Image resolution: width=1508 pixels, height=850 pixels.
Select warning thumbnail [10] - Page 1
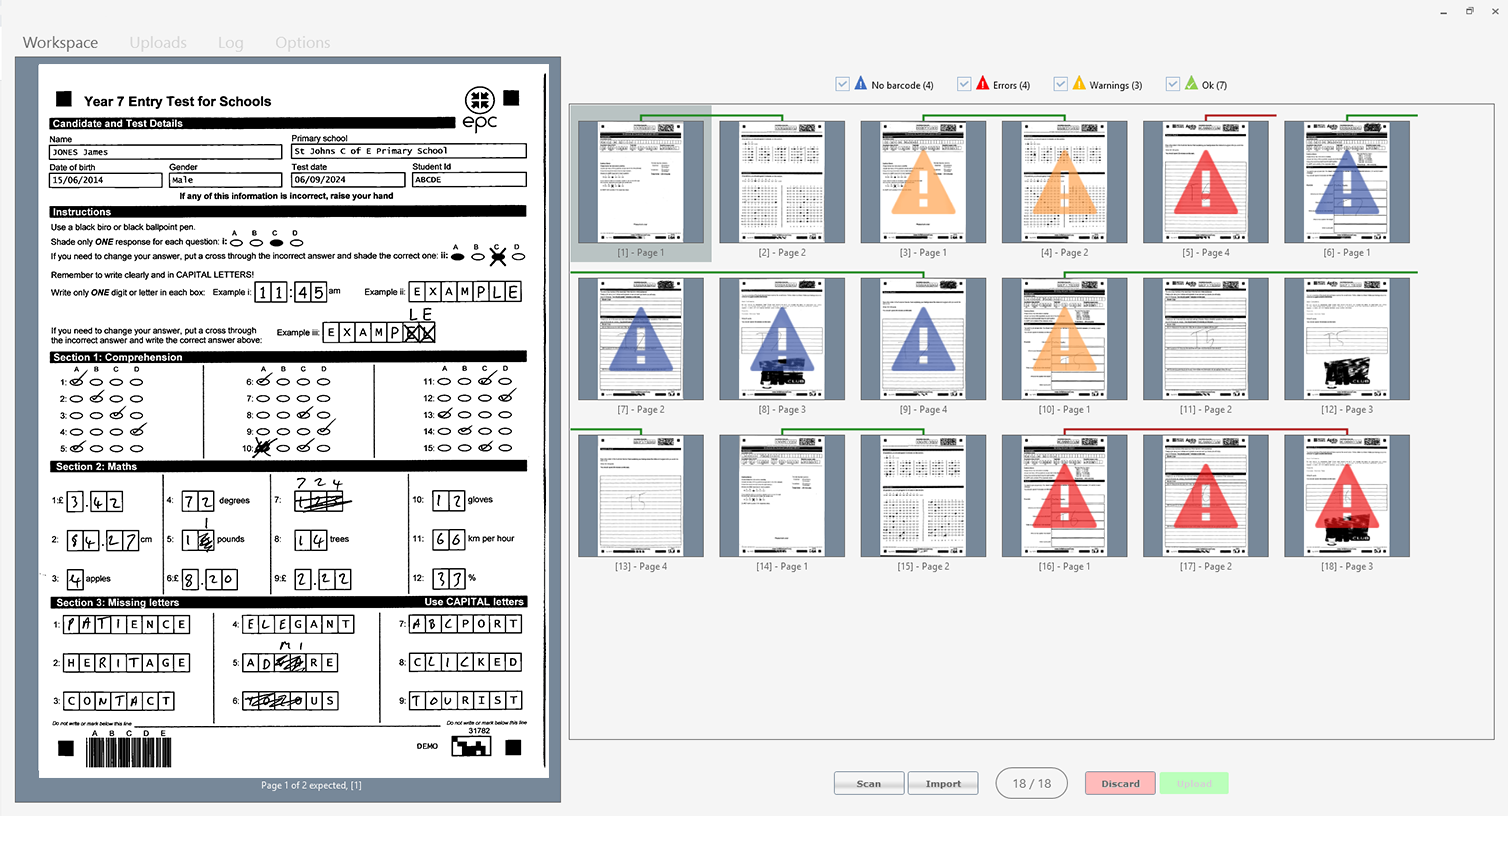click(x=1064, y=339)
